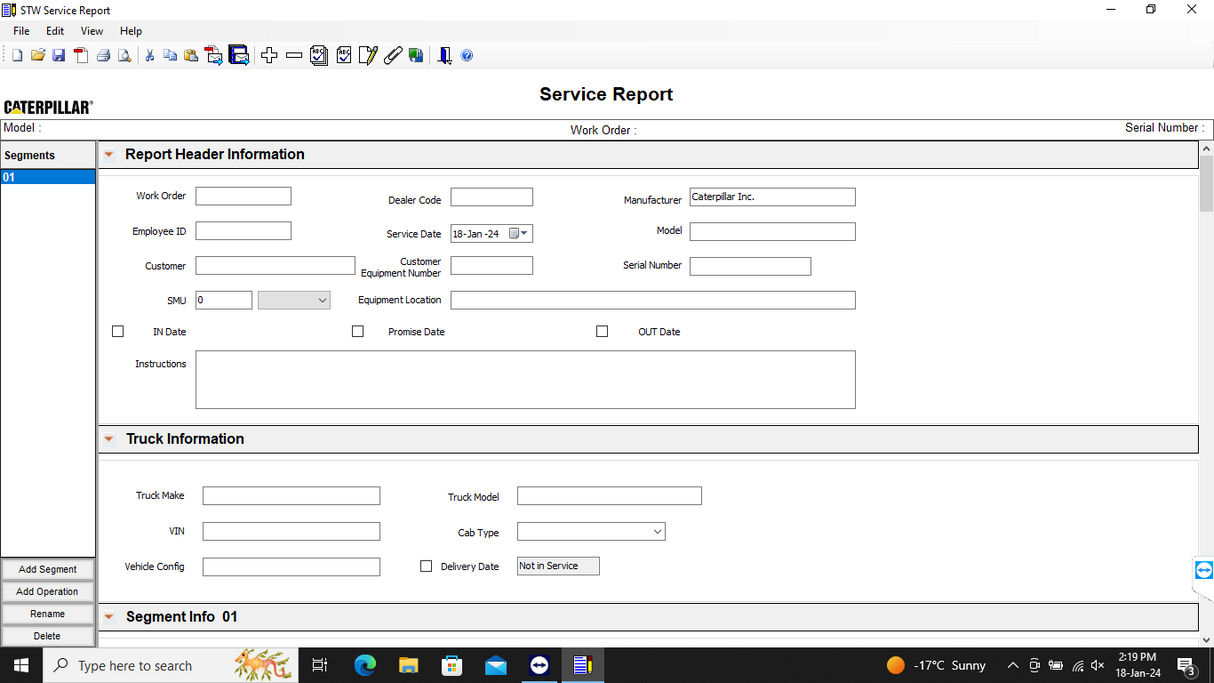Open the View menu
Viewport: 1214px width, 683px height.
92,31
